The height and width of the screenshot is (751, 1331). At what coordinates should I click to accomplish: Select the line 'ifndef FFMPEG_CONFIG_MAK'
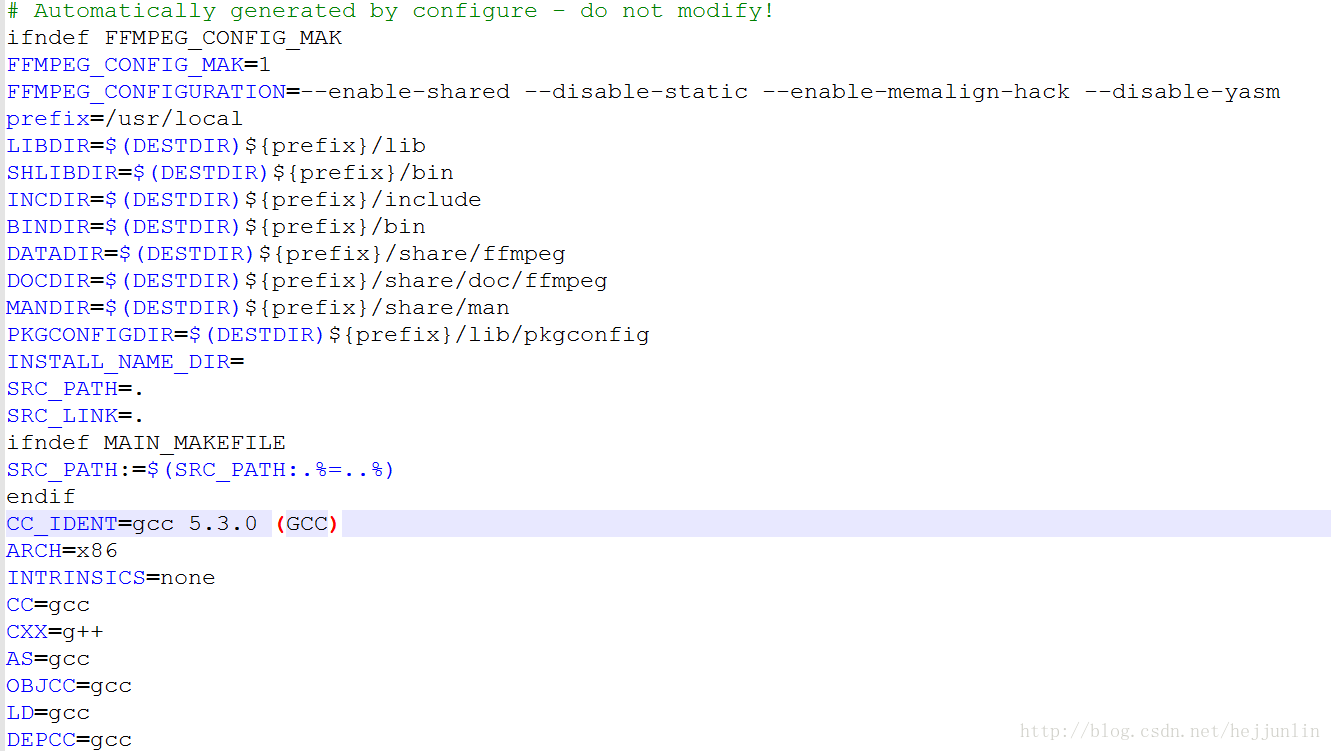click(x=174, y=38)
